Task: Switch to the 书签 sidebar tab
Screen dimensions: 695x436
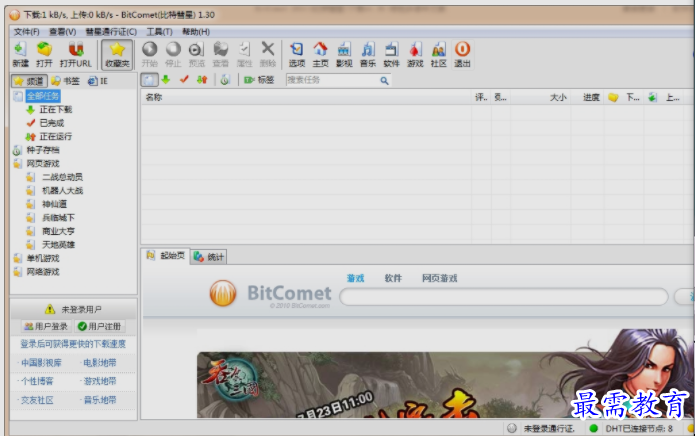Action: click(65, 81)
